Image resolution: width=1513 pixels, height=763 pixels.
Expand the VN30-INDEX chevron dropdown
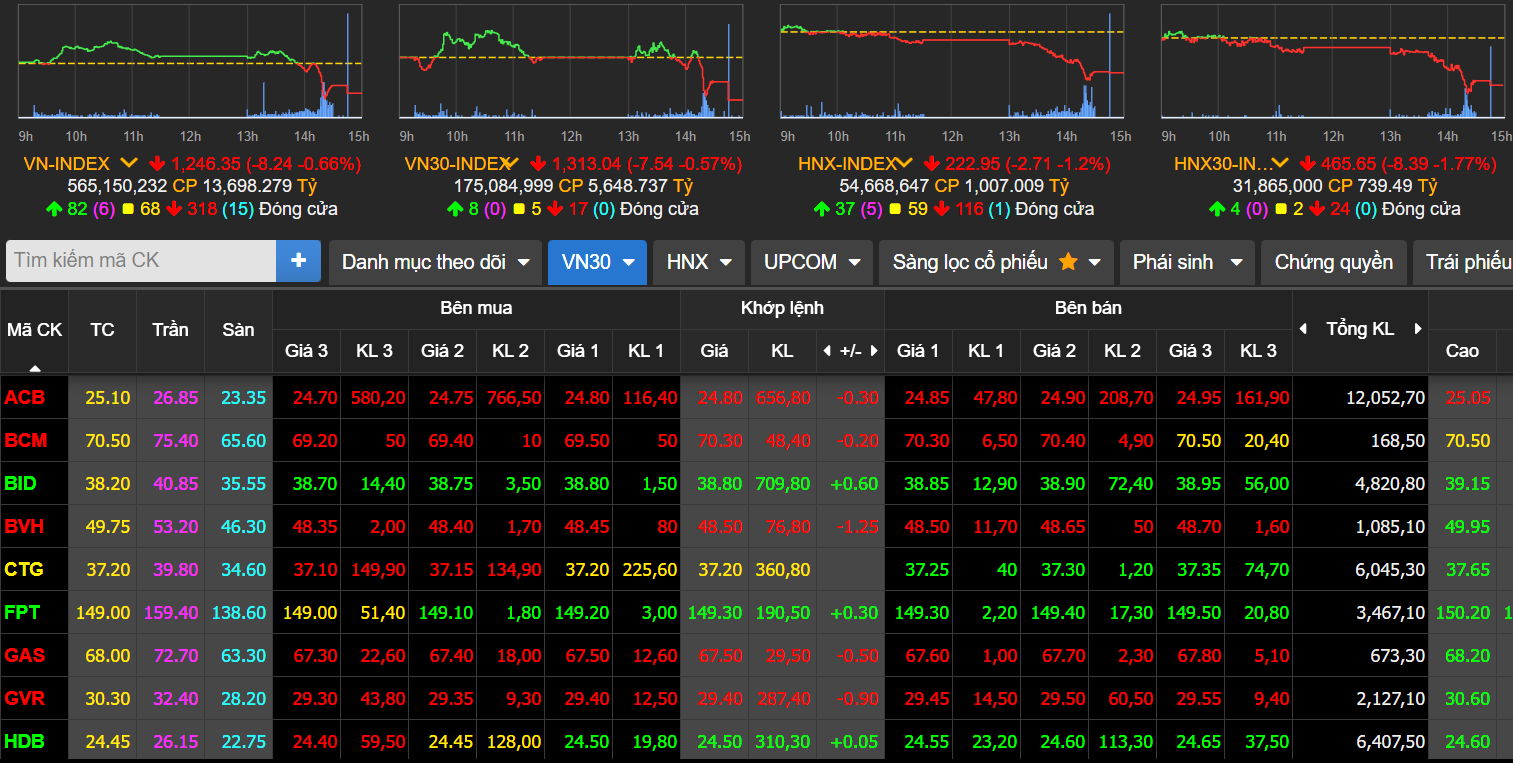[x=510, y=163]
